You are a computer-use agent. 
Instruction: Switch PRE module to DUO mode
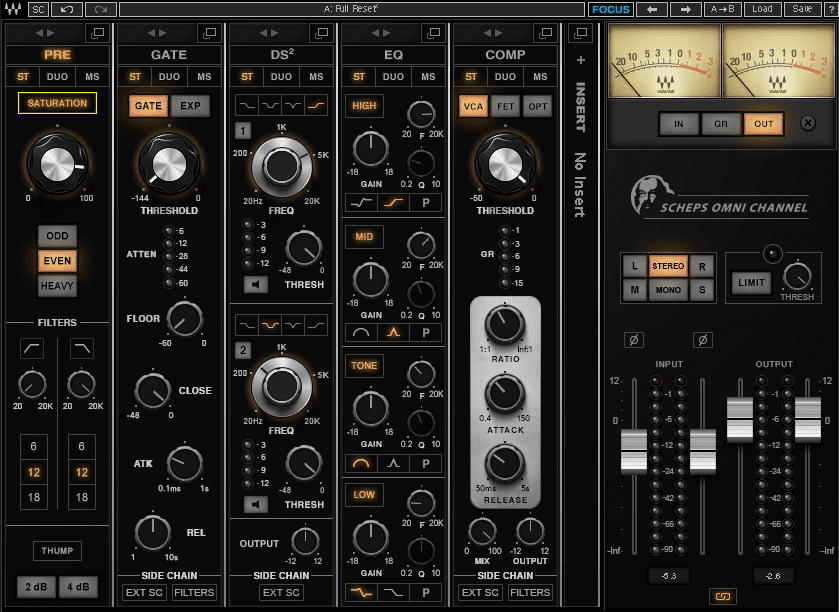tap(57, 76)
